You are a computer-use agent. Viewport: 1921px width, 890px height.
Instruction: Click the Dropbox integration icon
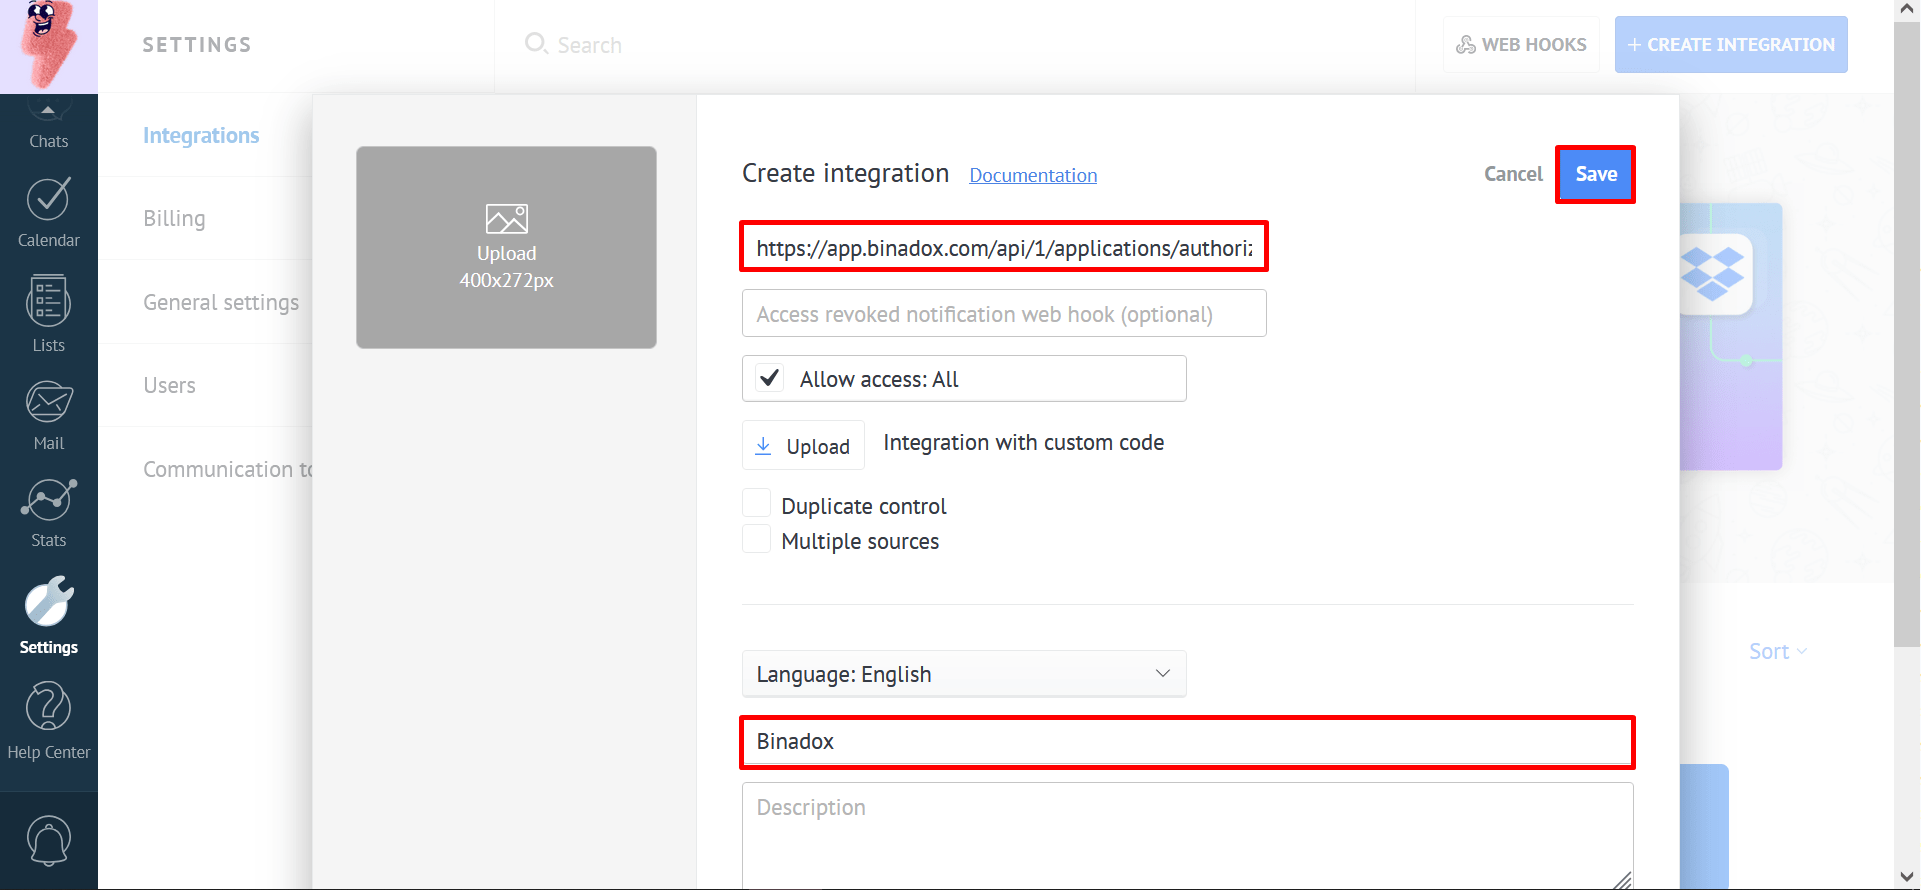(x=1713, y=274)
